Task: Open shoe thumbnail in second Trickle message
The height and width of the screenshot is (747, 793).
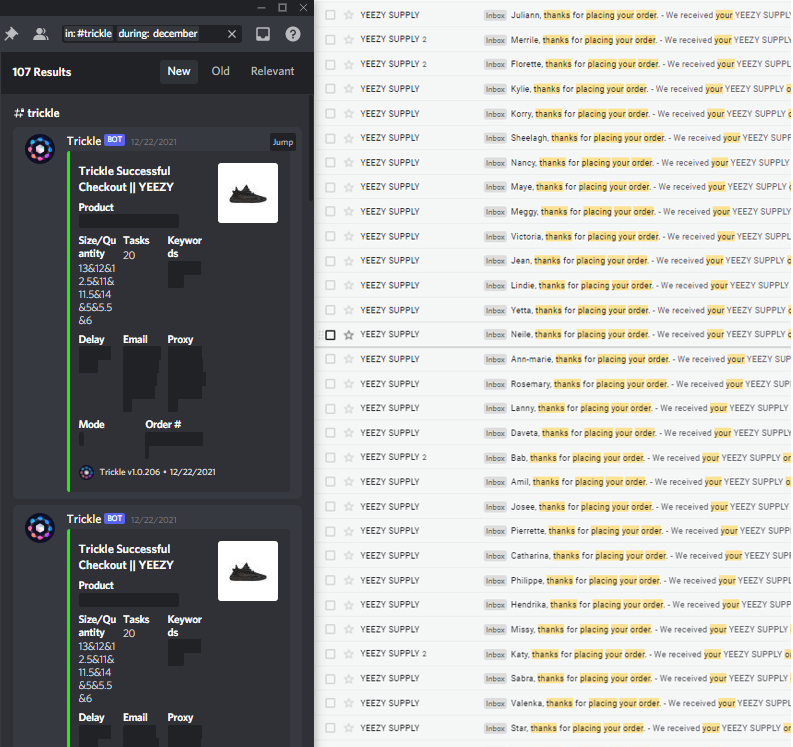Action: point(248,571)
